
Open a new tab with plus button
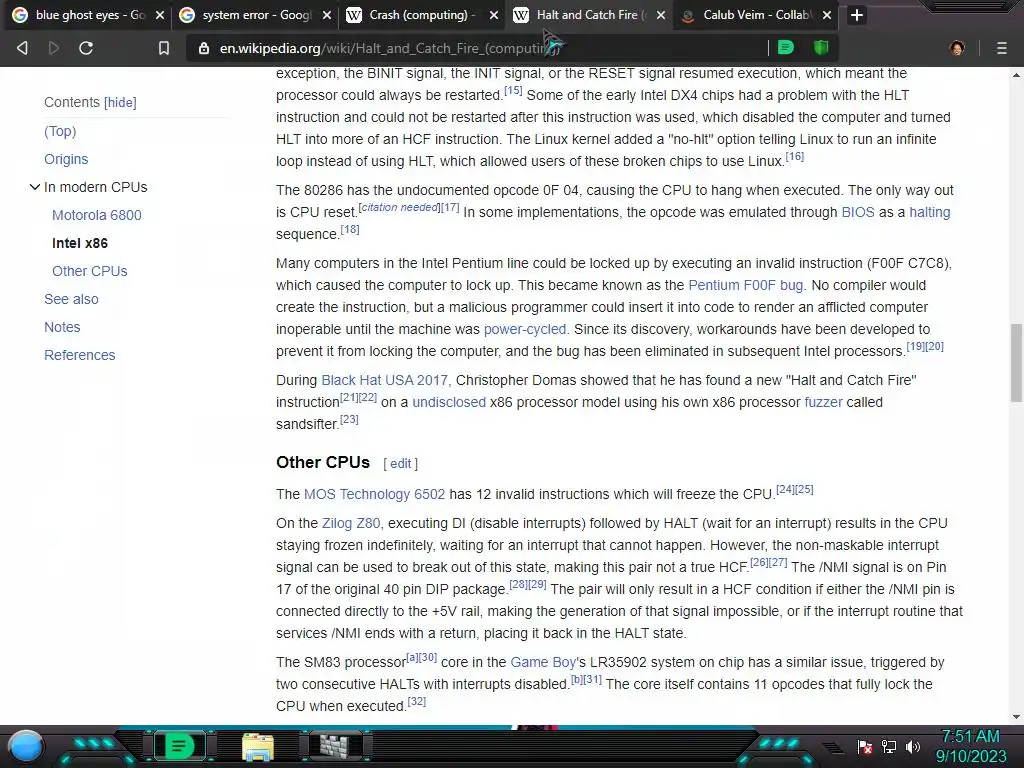(x=857, y=15)
